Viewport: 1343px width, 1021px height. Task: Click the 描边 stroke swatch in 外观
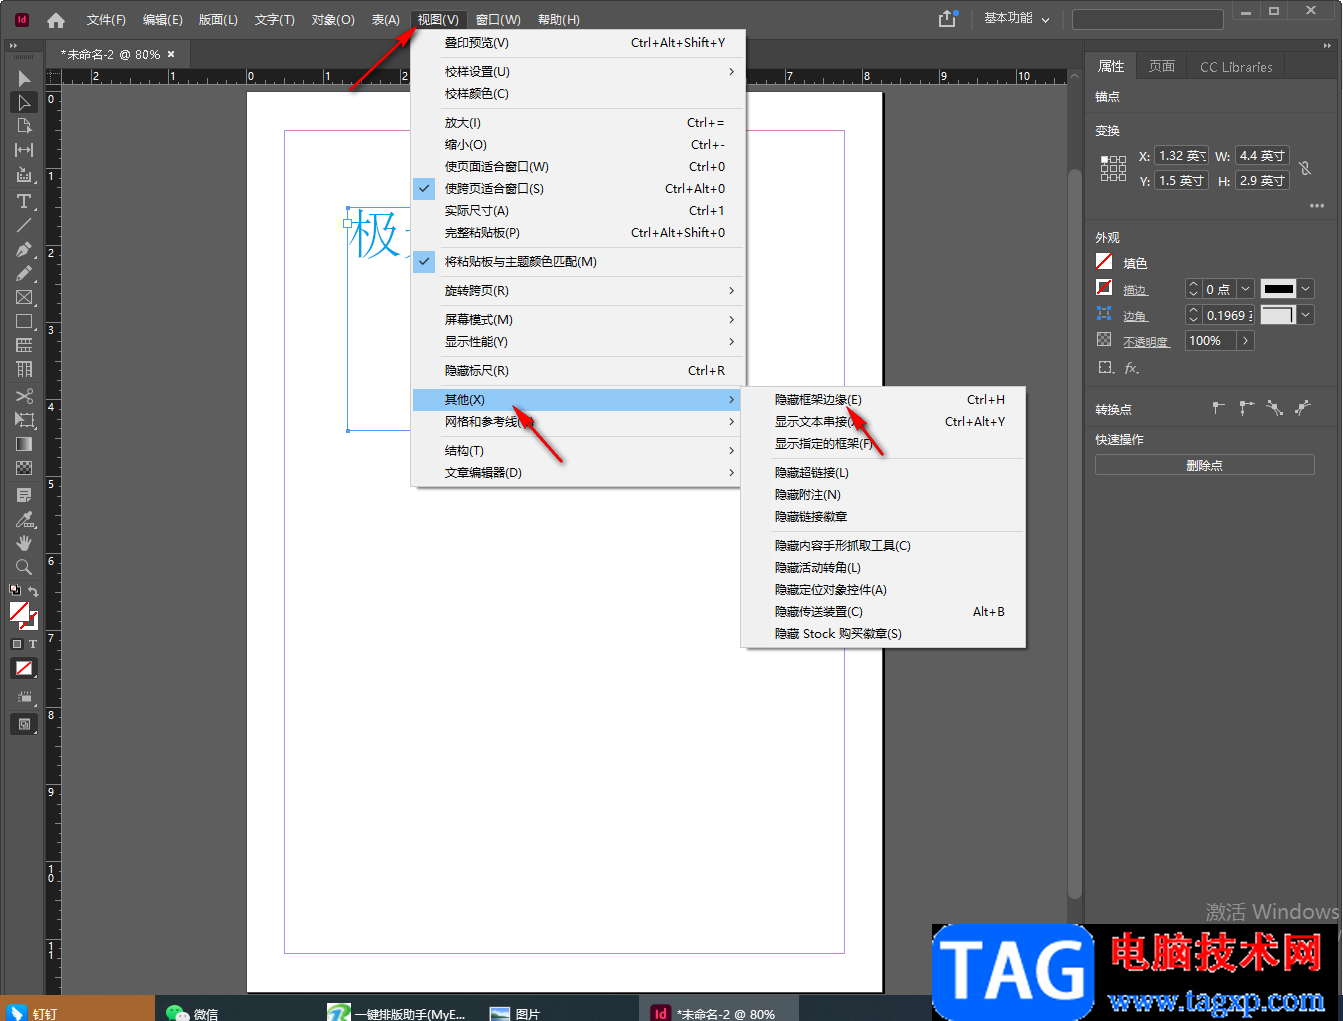point(1104,288)
